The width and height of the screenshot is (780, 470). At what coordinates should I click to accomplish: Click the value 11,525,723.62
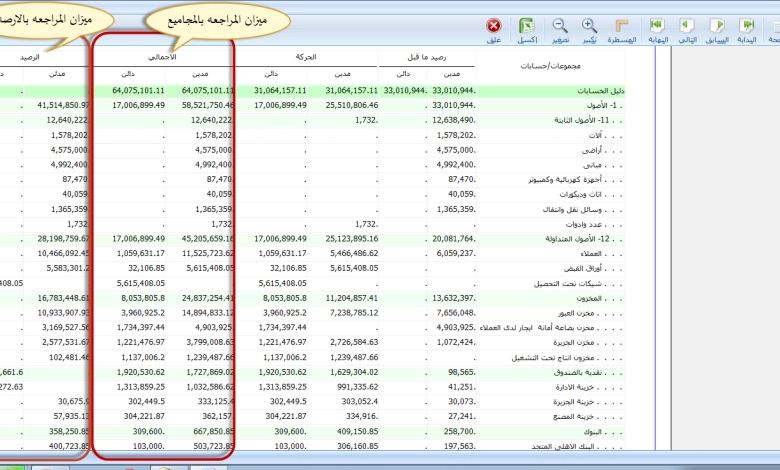(x=208, y=254)
